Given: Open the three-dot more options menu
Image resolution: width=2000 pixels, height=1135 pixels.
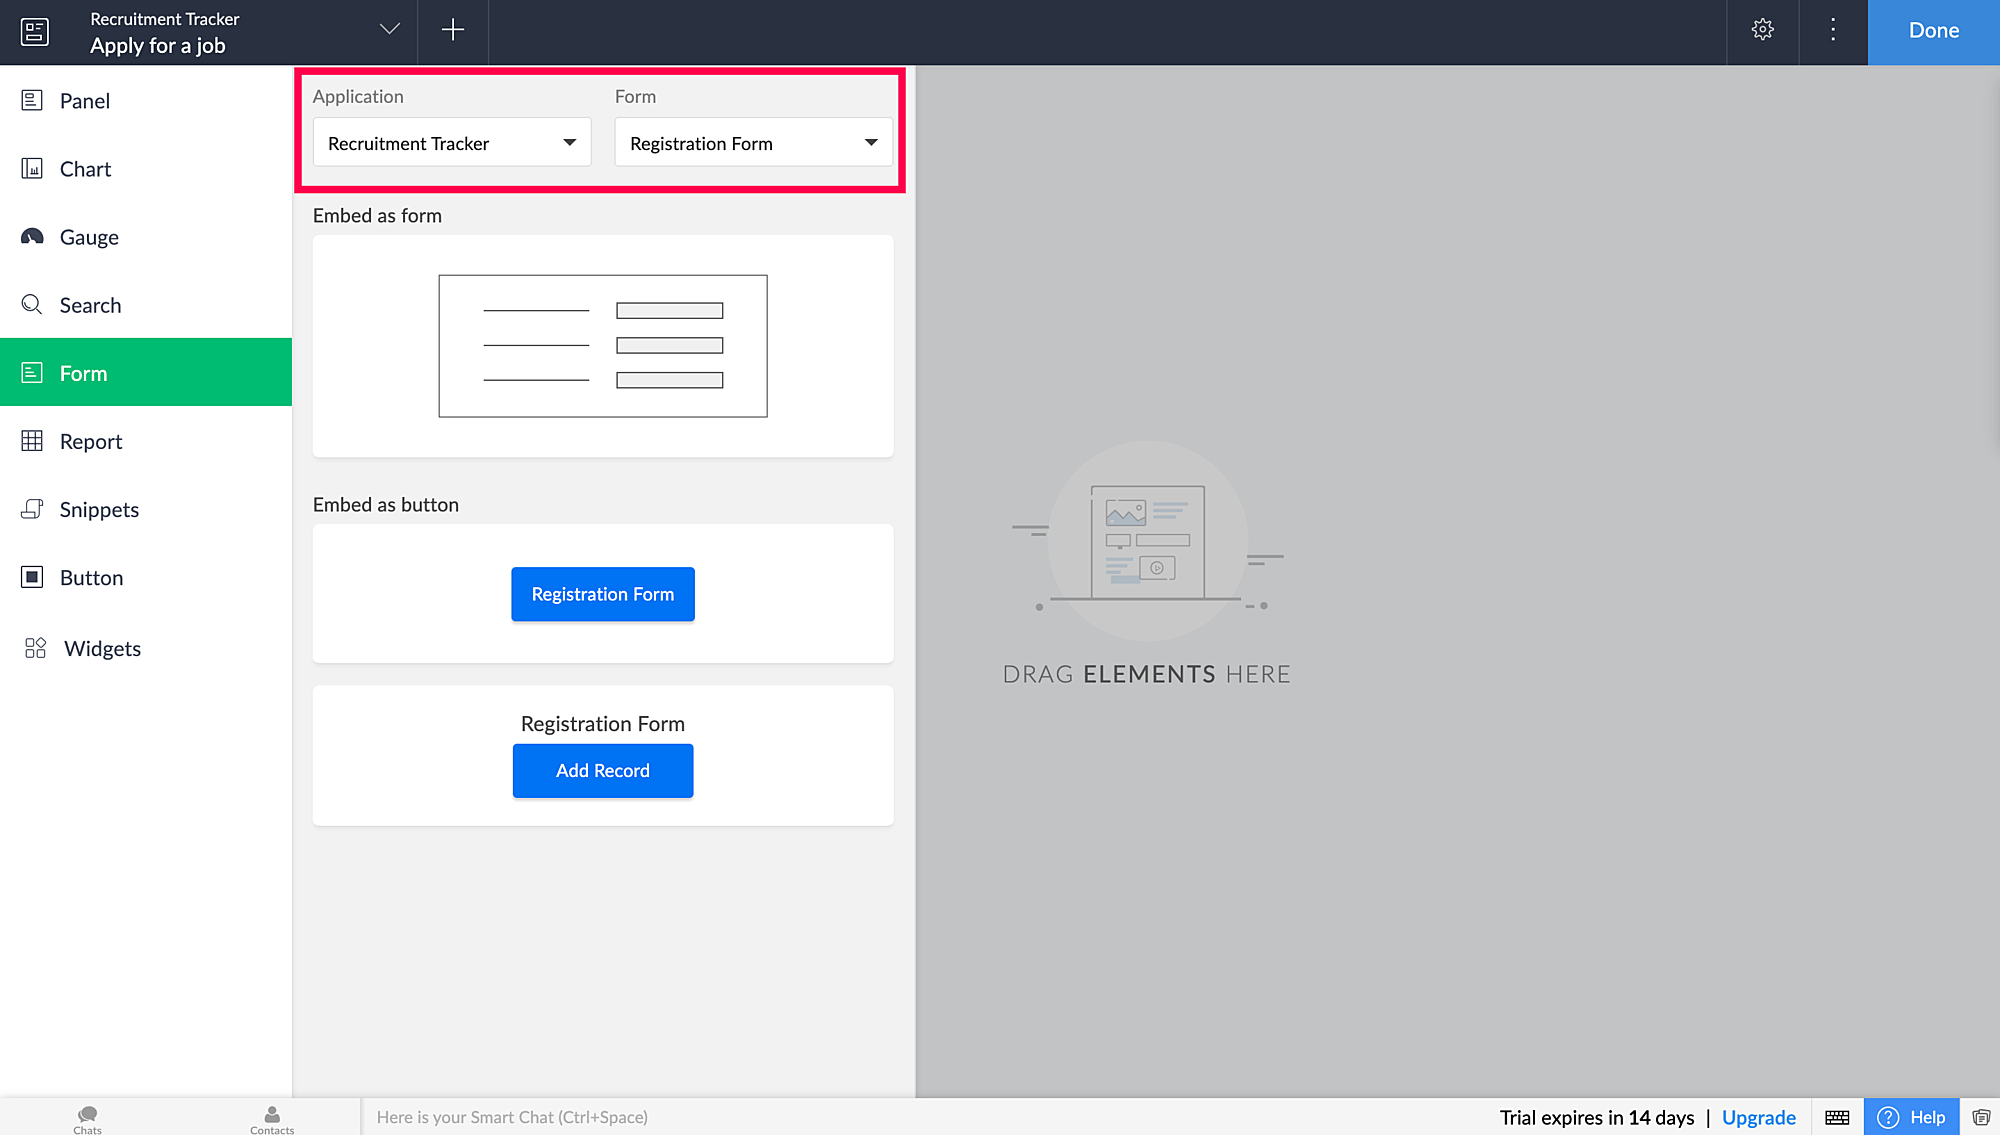Looking at the screenshot, I should click(1833, 30).
